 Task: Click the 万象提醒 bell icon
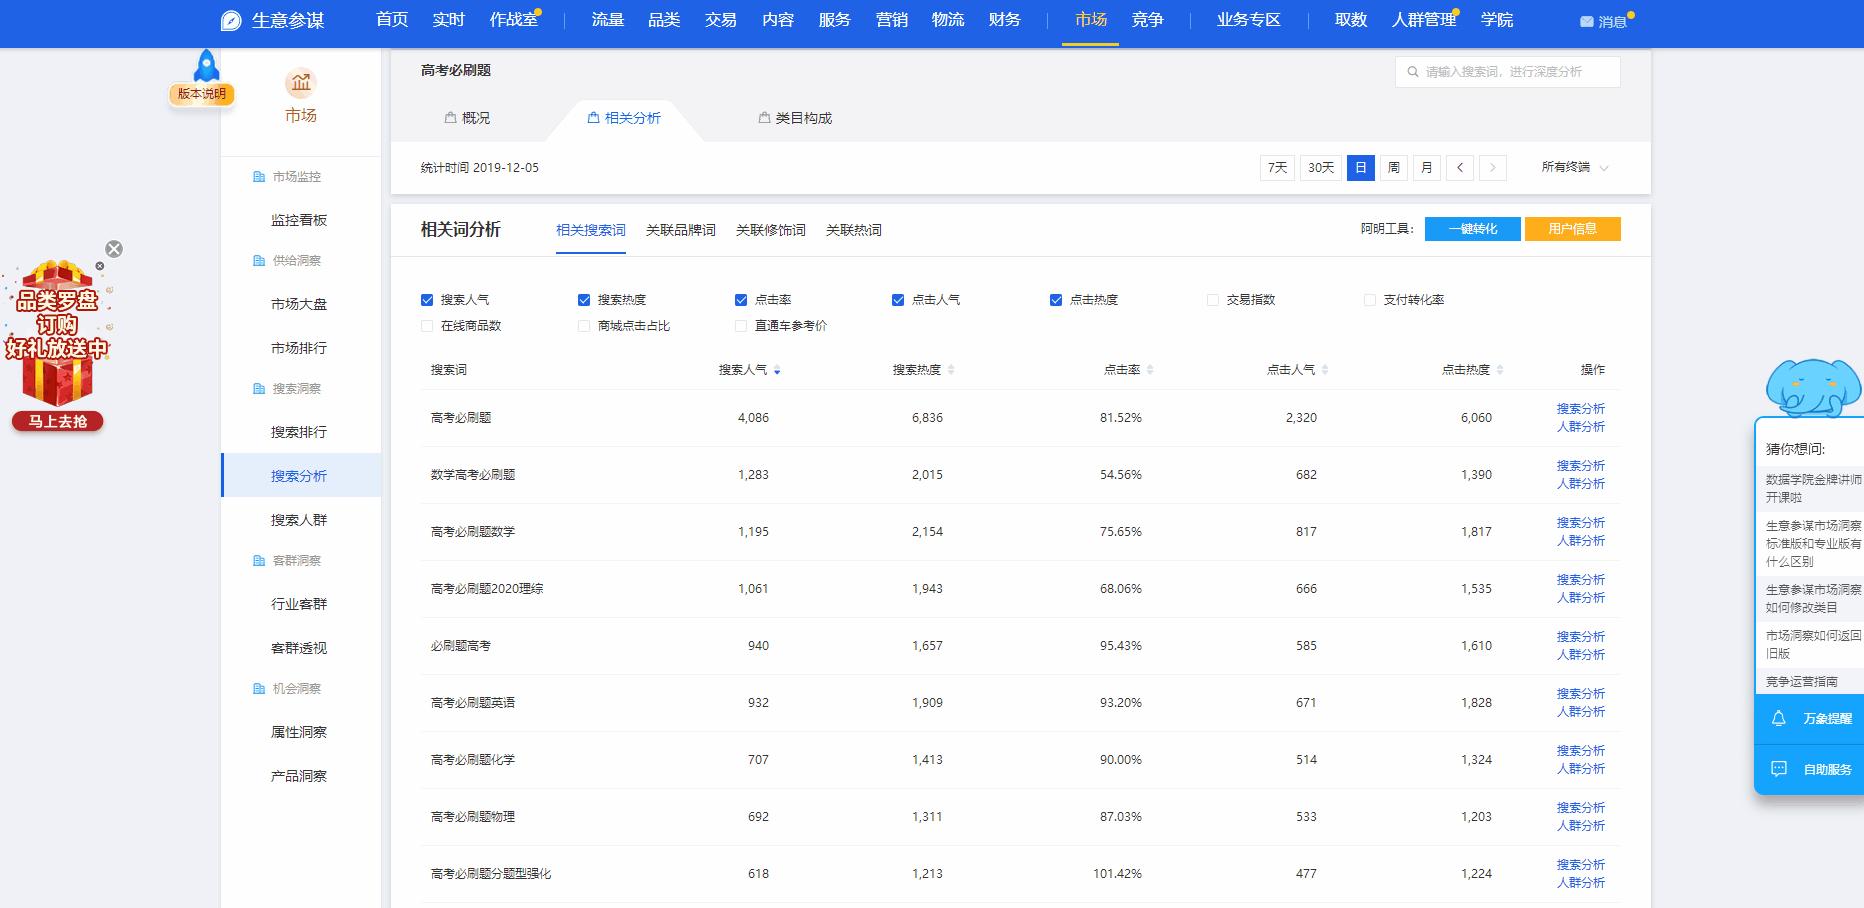pyautogui.click(x=1779, y=718)
